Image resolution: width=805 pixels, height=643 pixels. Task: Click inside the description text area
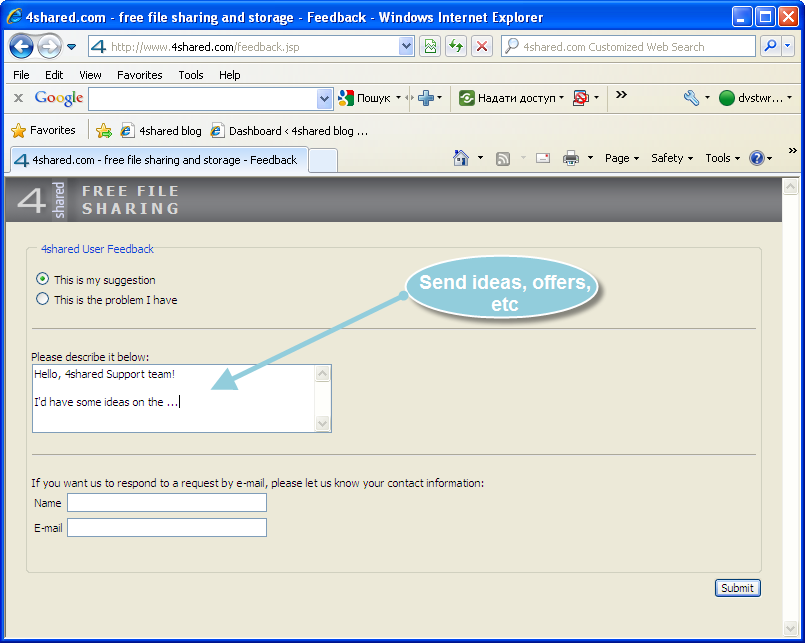coord(174,399)
